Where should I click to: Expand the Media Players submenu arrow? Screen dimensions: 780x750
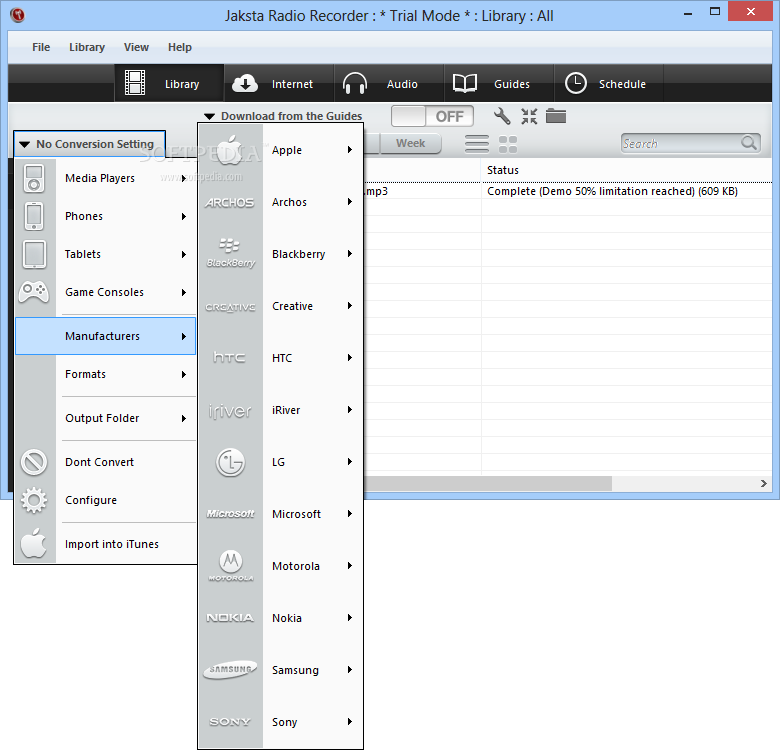point(184,178)
